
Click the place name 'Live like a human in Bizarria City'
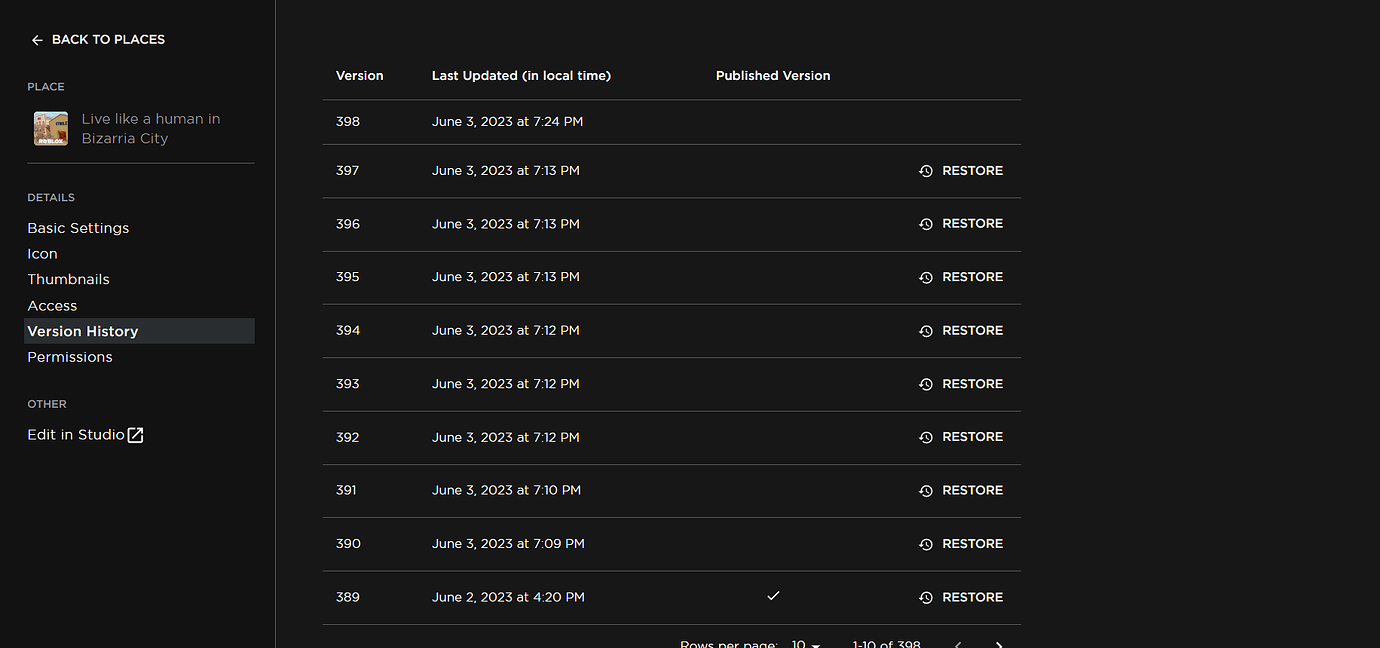pos(151,129)
